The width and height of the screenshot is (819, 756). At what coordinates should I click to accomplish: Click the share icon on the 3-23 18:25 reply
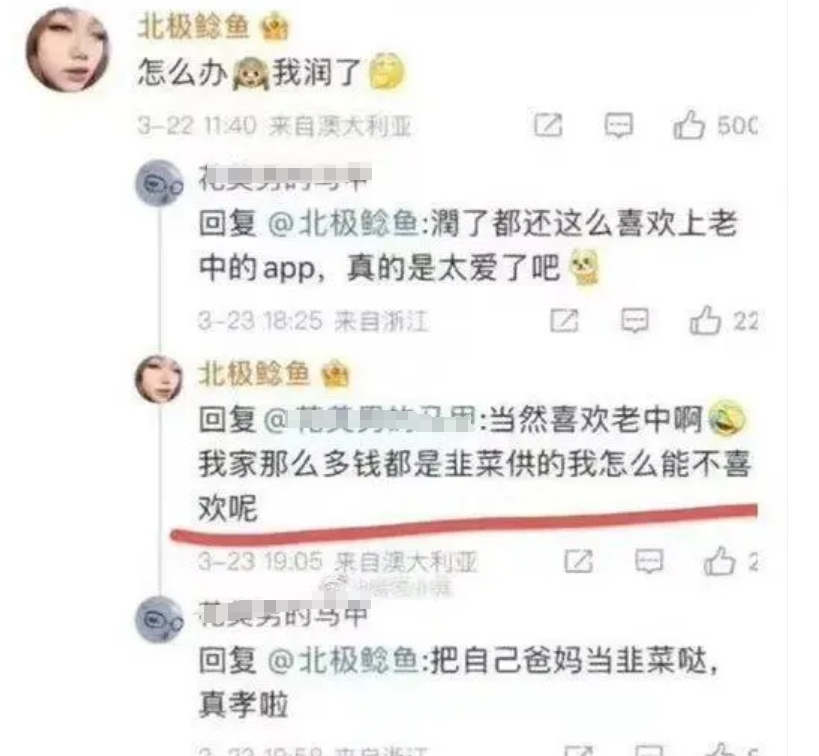point(565,320)
